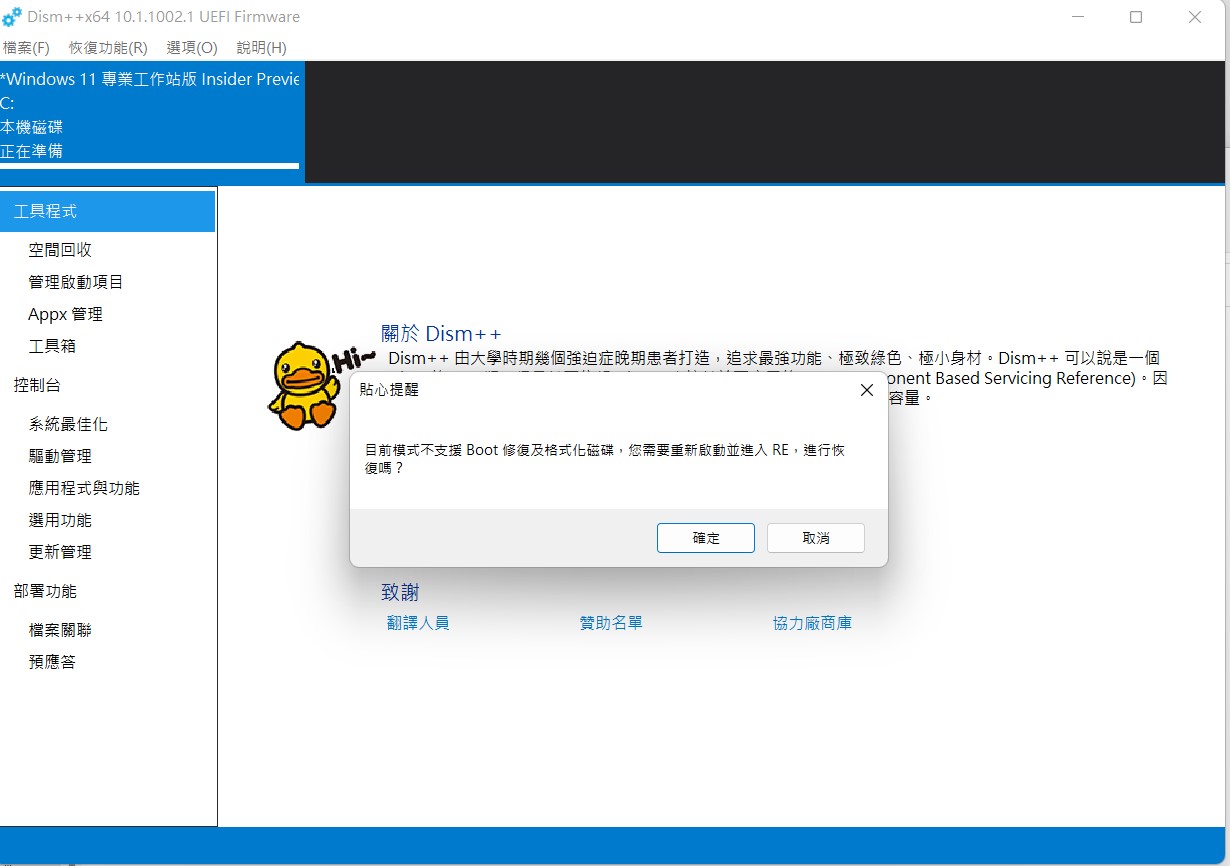Image resolution: width=1230 pixels, height=866 pixels.
Task: Follow the 協力廠商庫 link
Action: [x=812, y=623]
